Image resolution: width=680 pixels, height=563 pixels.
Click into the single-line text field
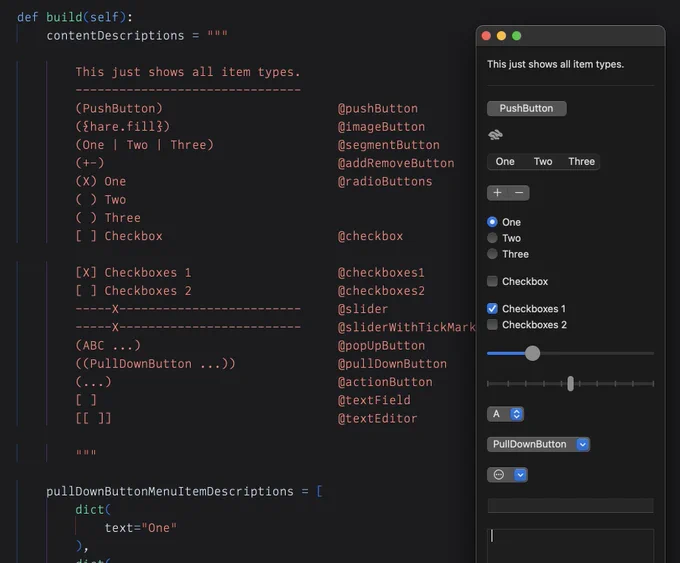[x=570, y=505]
